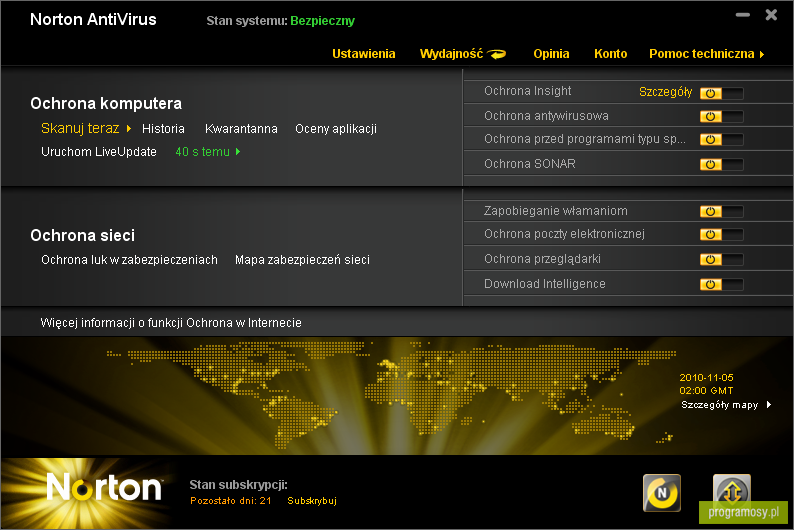Toggle Ochrona przed programami typu sp... switch

point(722,139)
